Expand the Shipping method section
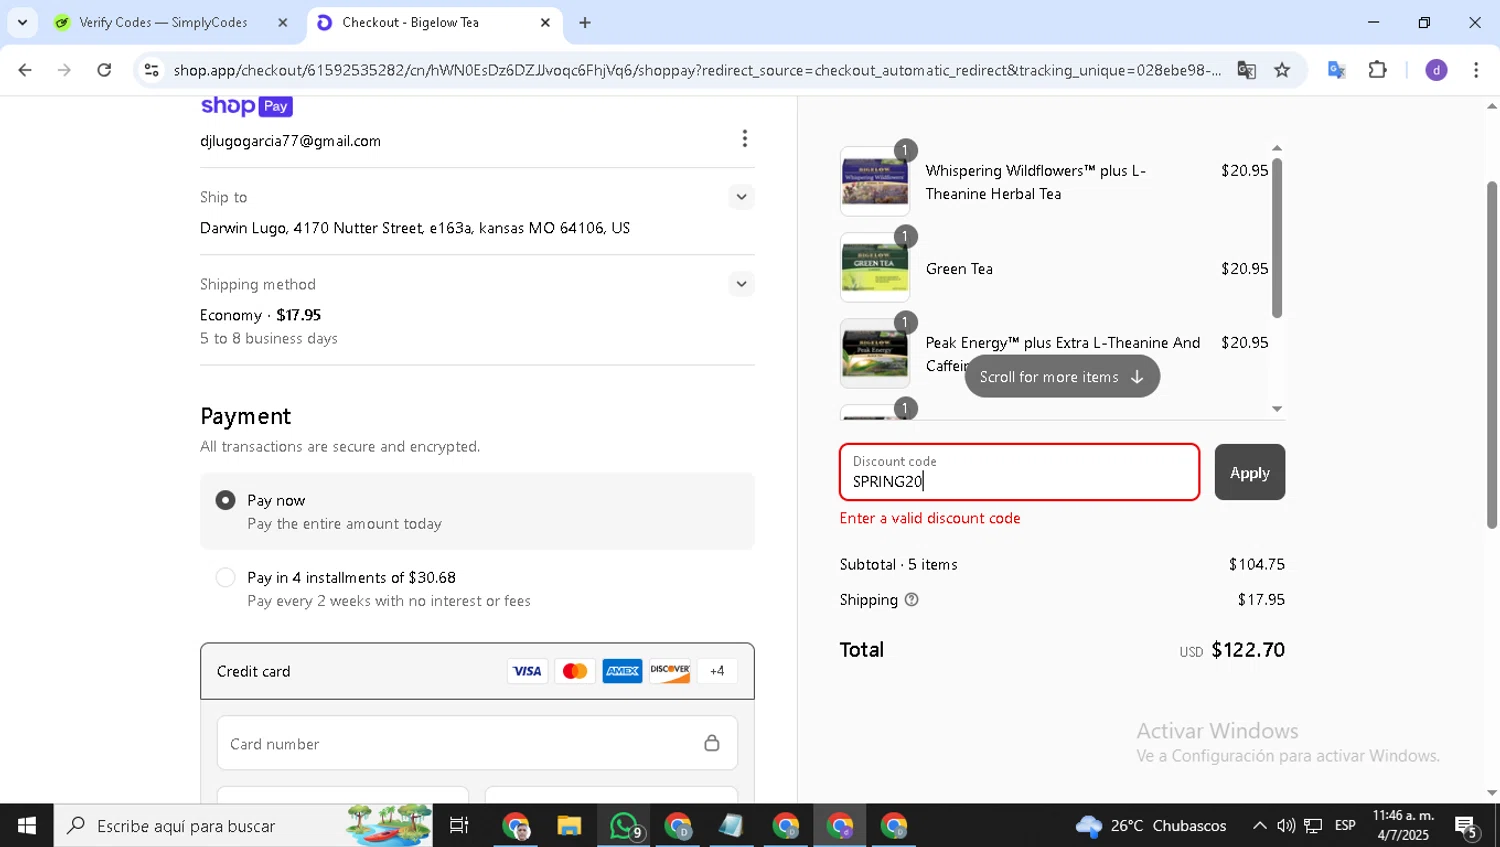 pos(741,284)
